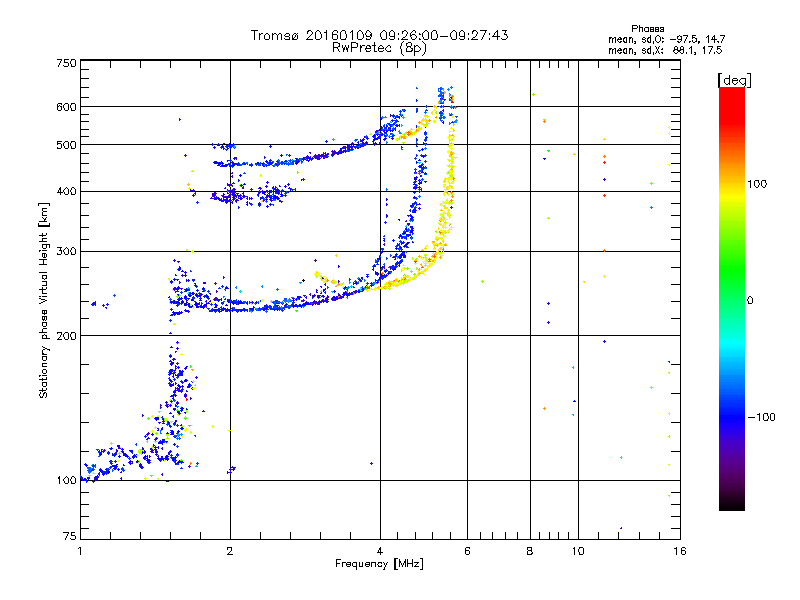Click the colorbar label '-100'
Viewport: 800px width, 600px height.
(x=761, y=417)
